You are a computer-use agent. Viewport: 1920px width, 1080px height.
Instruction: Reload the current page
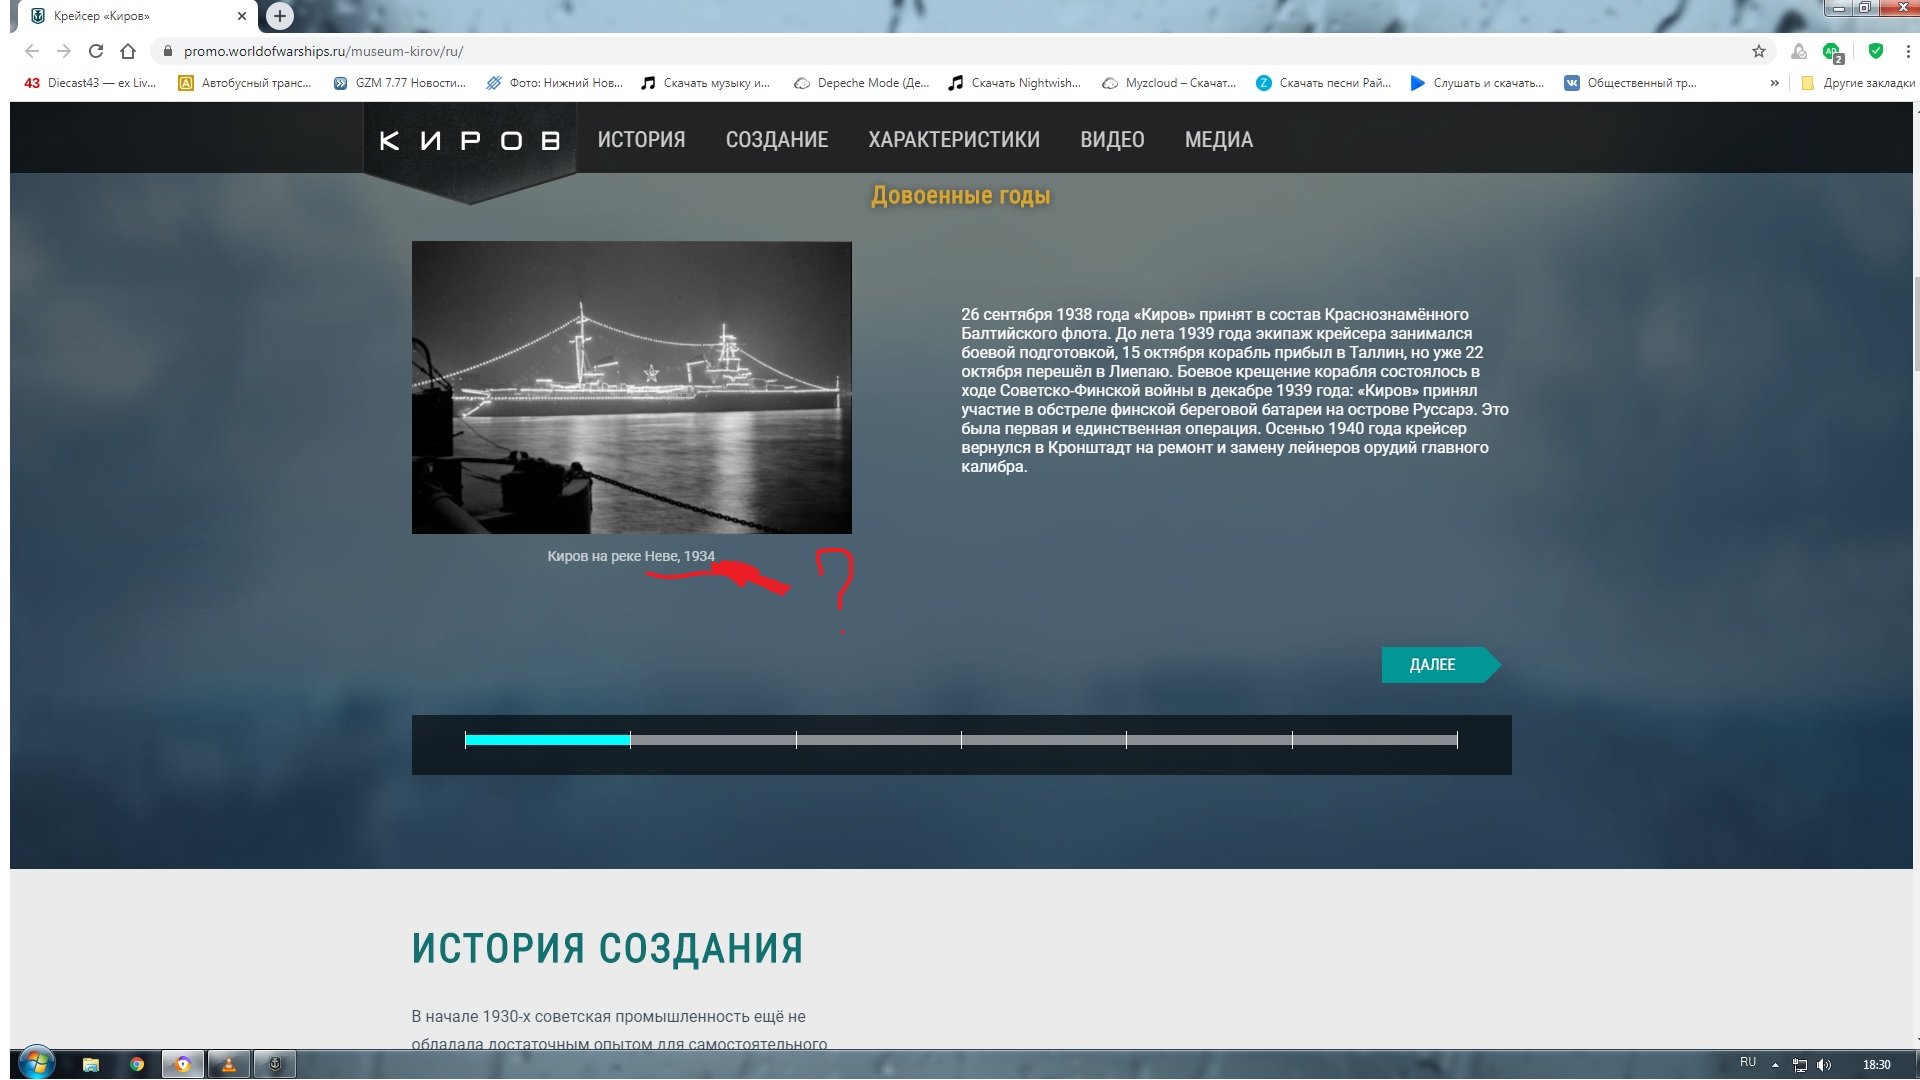pos(96,51)
